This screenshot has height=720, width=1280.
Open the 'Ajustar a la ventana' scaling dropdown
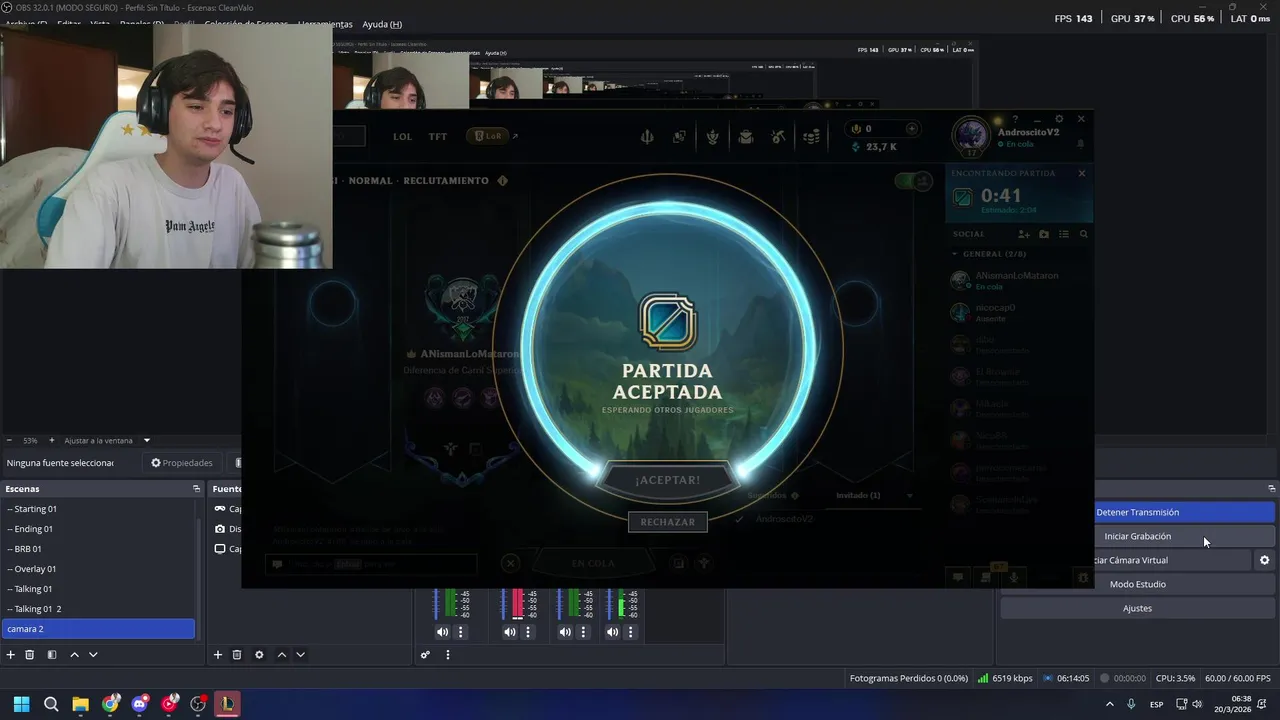[x=107, y=440]
